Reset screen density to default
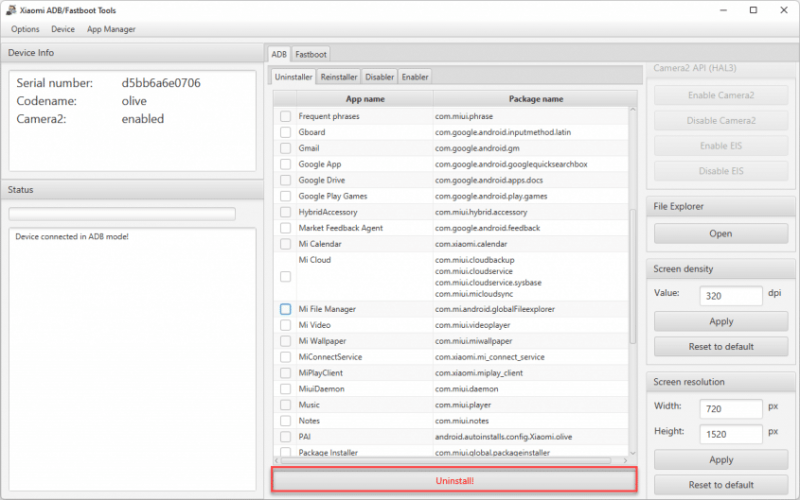Screen dimensions: 800x500 point(720,346)
